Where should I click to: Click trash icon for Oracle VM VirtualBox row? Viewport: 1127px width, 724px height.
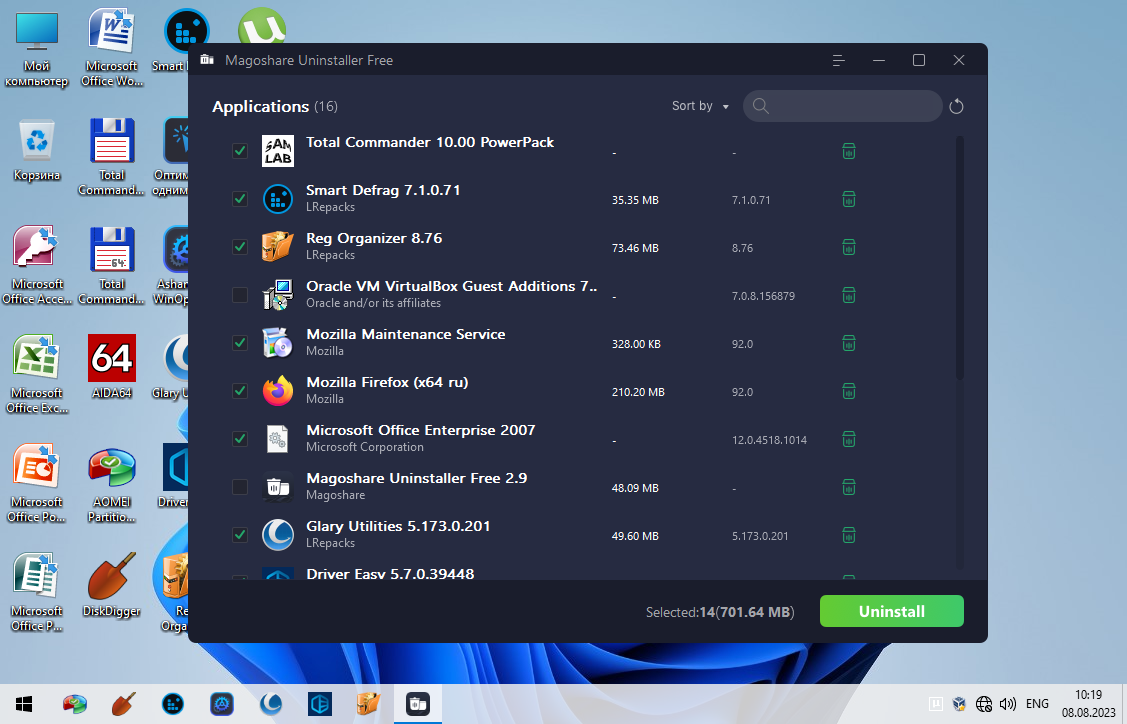[849, 295]
